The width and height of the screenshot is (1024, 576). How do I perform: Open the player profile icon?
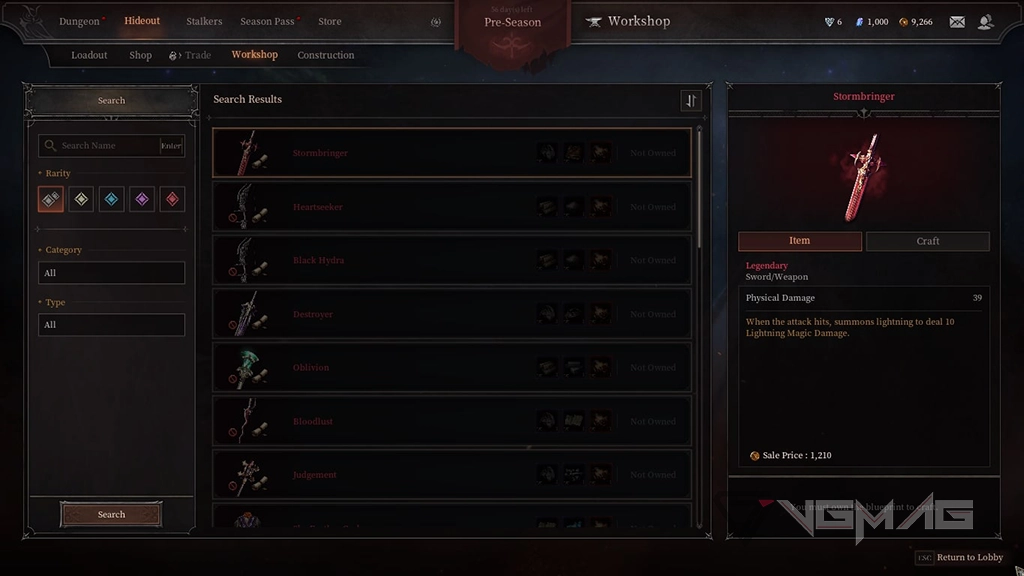(985, 22)
